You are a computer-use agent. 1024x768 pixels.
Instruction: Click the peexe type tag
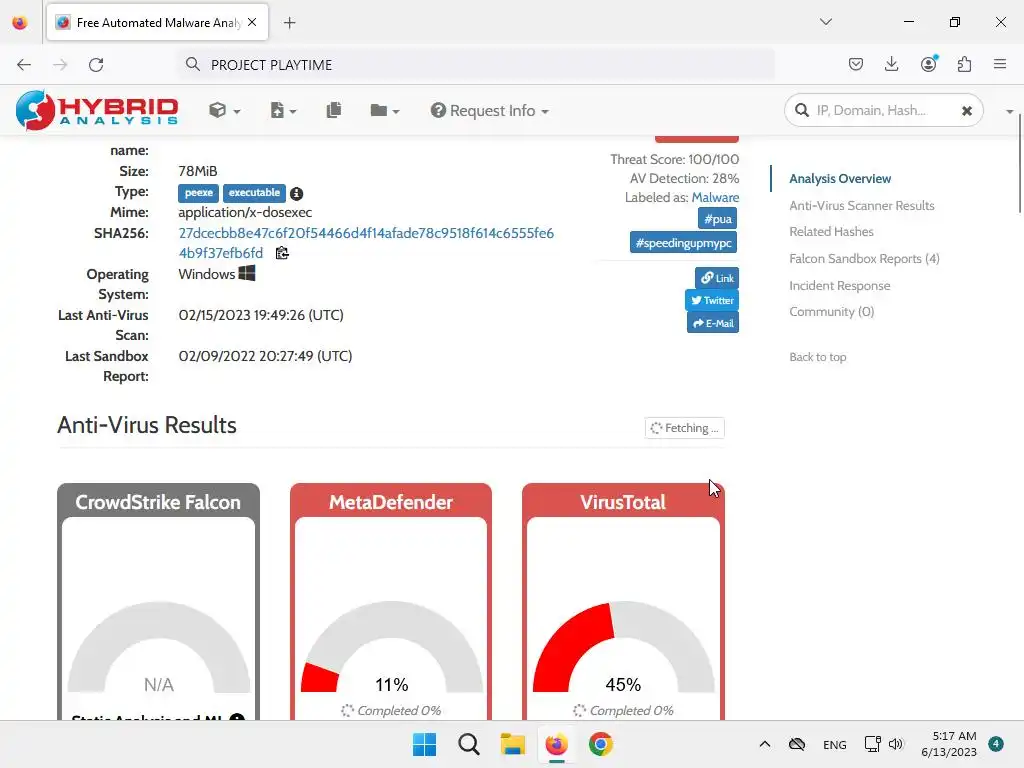point(198,193)
